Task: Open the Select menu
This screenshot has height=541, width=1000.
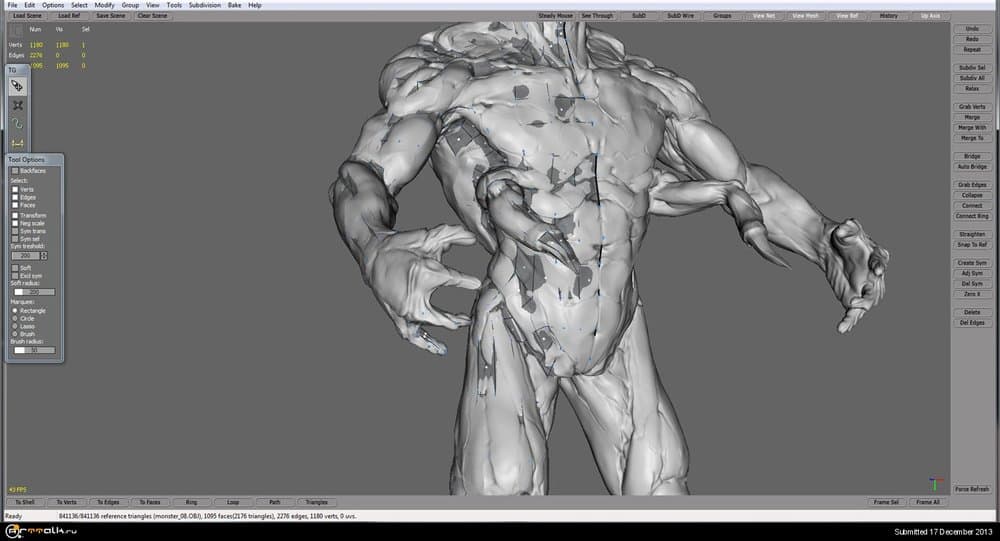Action: pos(79,5)
